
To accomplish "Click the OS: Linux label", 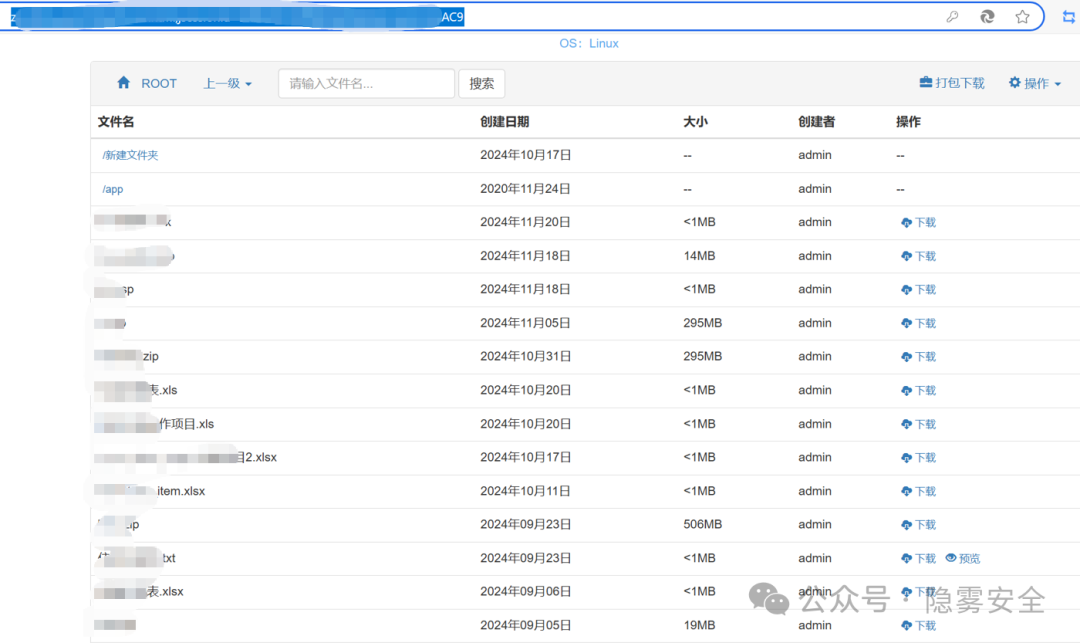I will (x=589, y=43).
